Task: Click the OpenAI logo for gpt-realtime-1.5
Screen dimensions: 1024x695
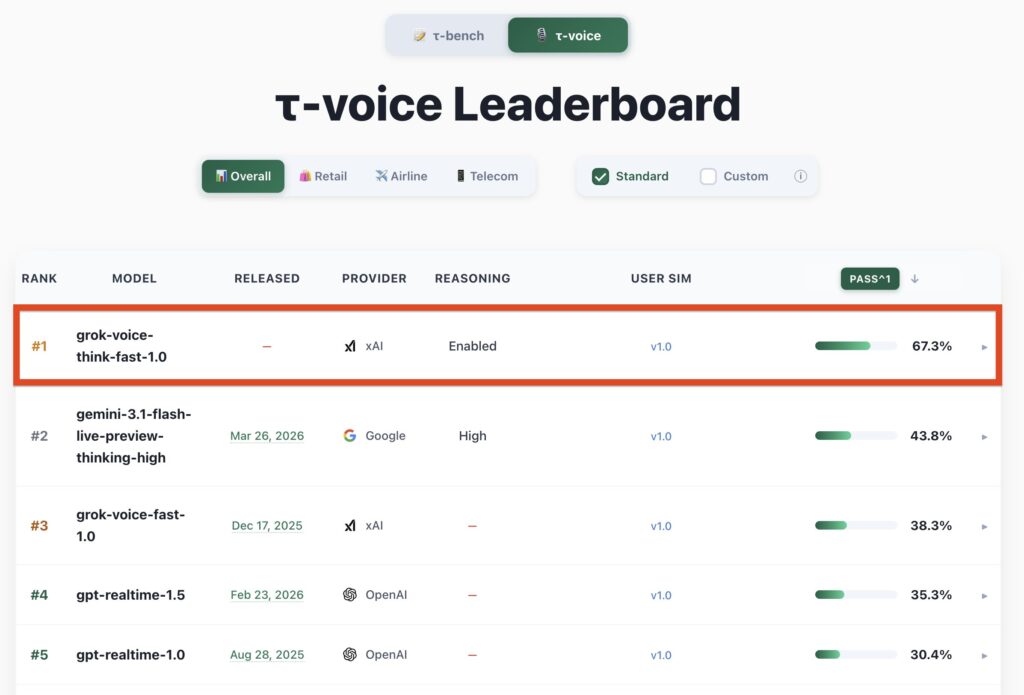Action: pos(351,594)
